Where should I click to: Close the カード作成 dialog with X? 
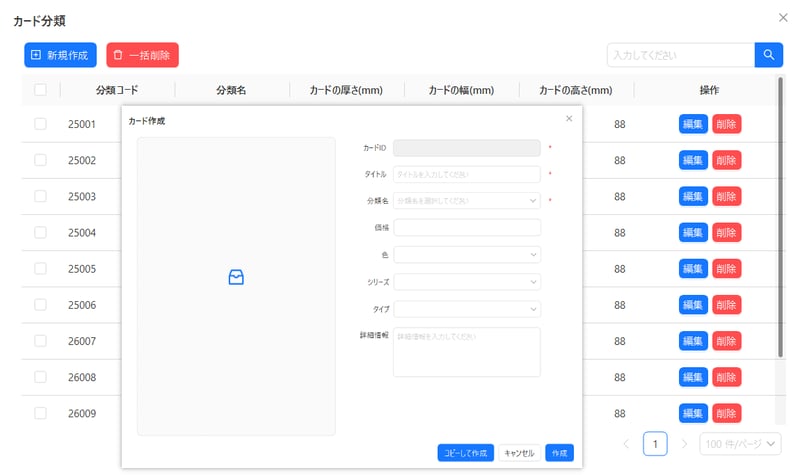pos(569,119)
